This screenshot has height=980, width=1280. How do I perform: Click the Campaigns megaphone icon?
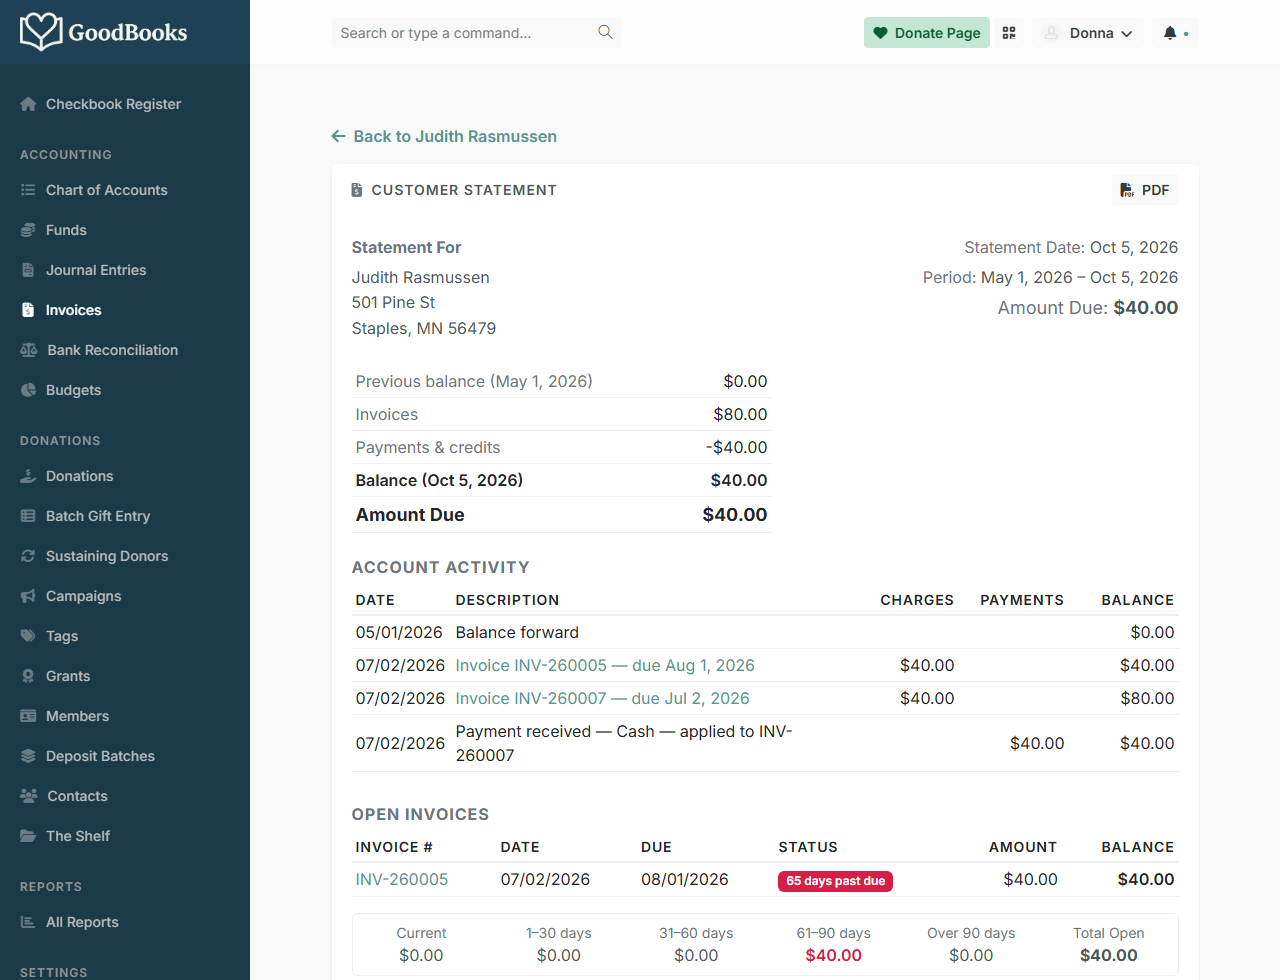tap(28, 596)
